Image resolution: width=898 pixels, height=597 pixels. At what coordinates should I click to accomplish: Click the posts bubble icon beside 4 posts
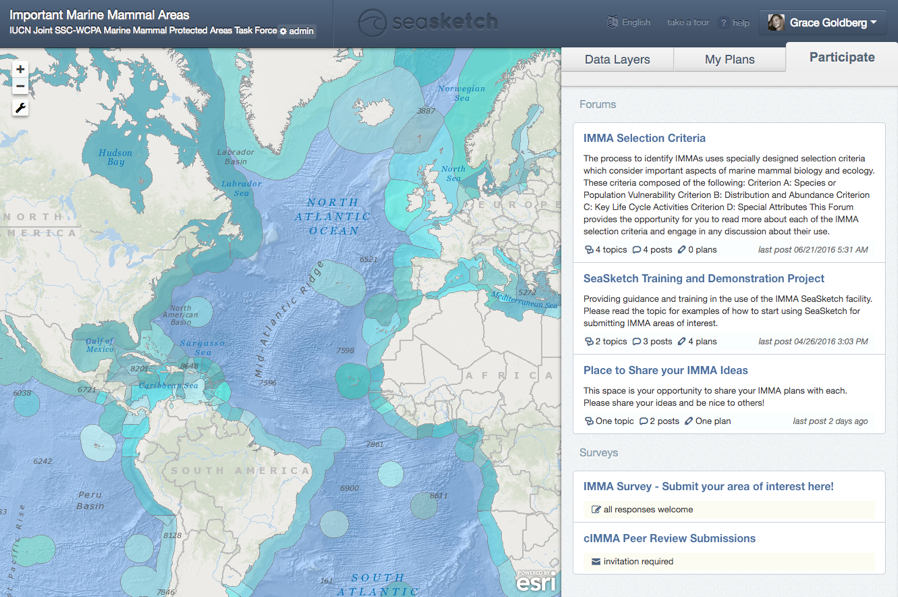636,250
